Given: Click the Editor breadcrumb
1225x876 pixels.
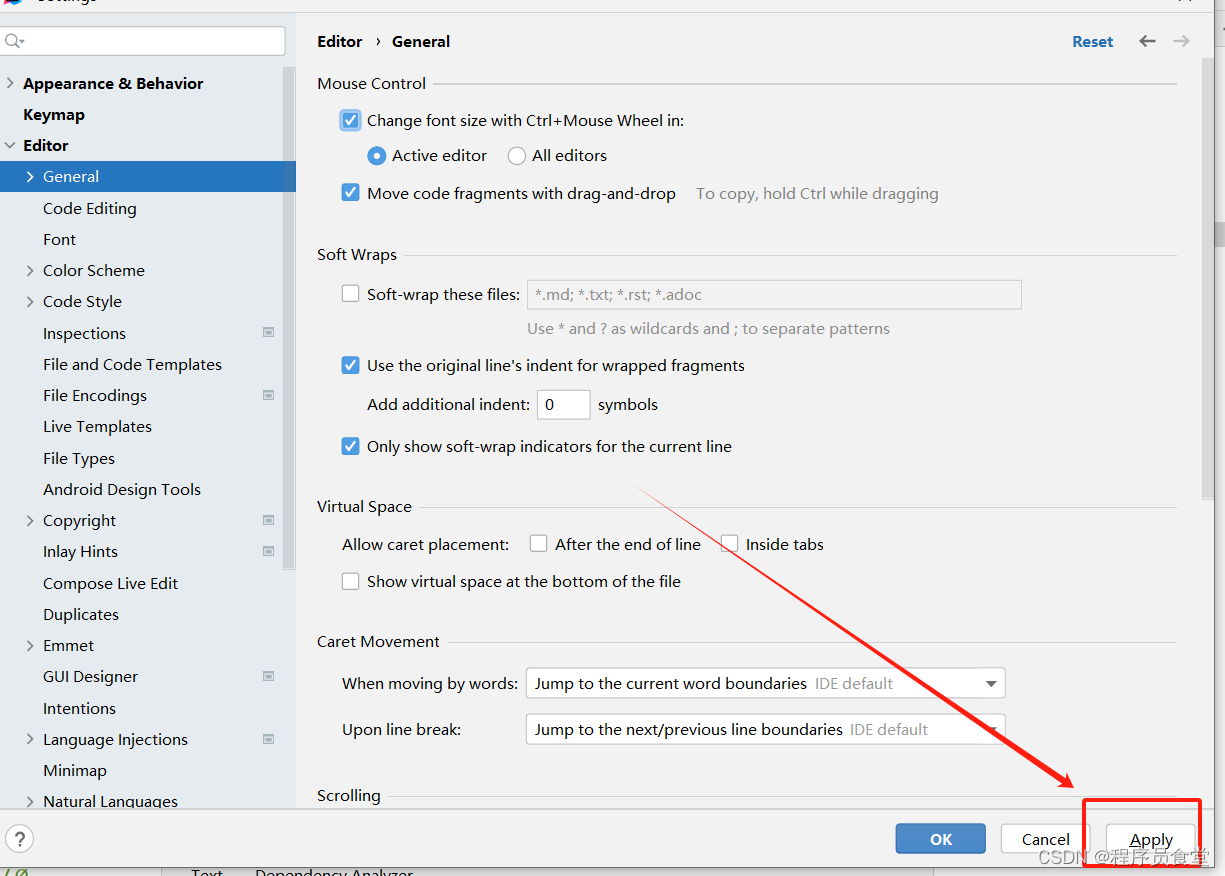Looking at the screenshot, I should click(340, 41).
